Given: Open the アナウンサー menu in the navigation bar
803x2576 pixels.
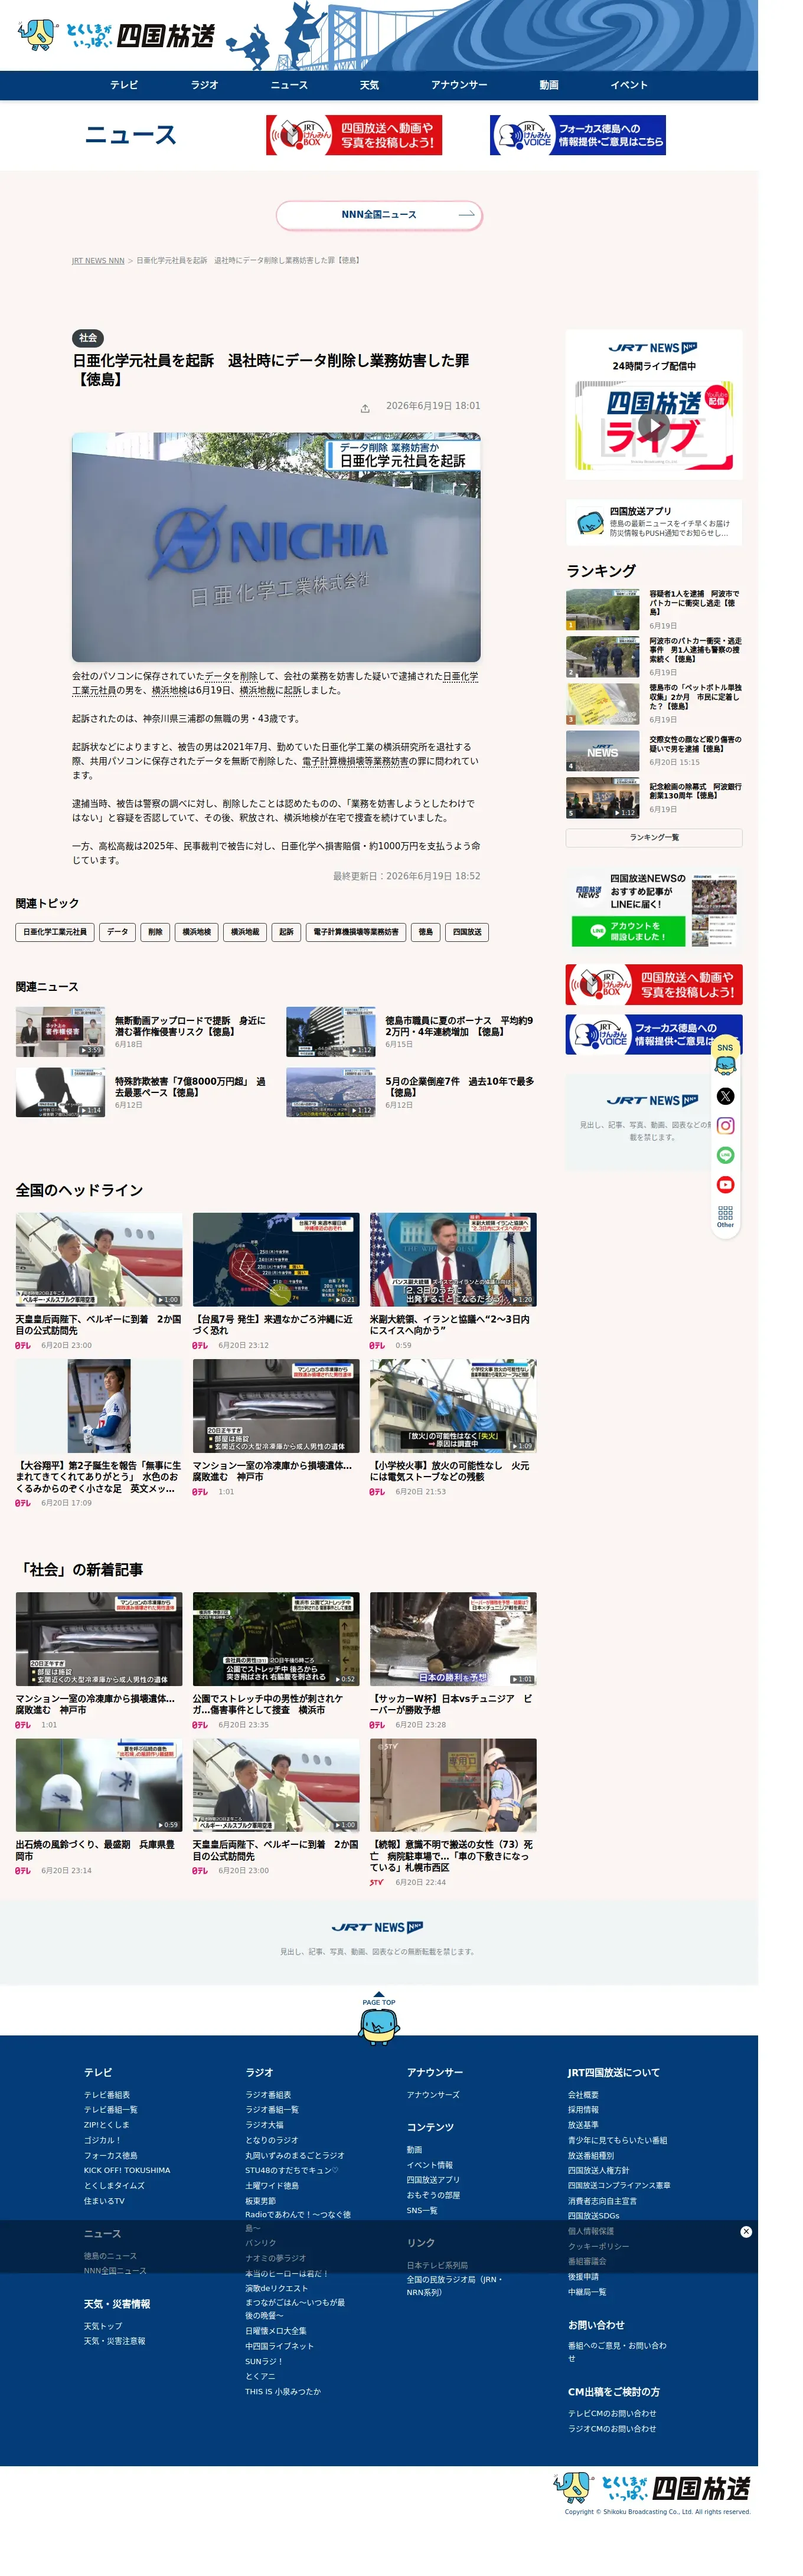Looking at the screenshot, I should 459,85.
